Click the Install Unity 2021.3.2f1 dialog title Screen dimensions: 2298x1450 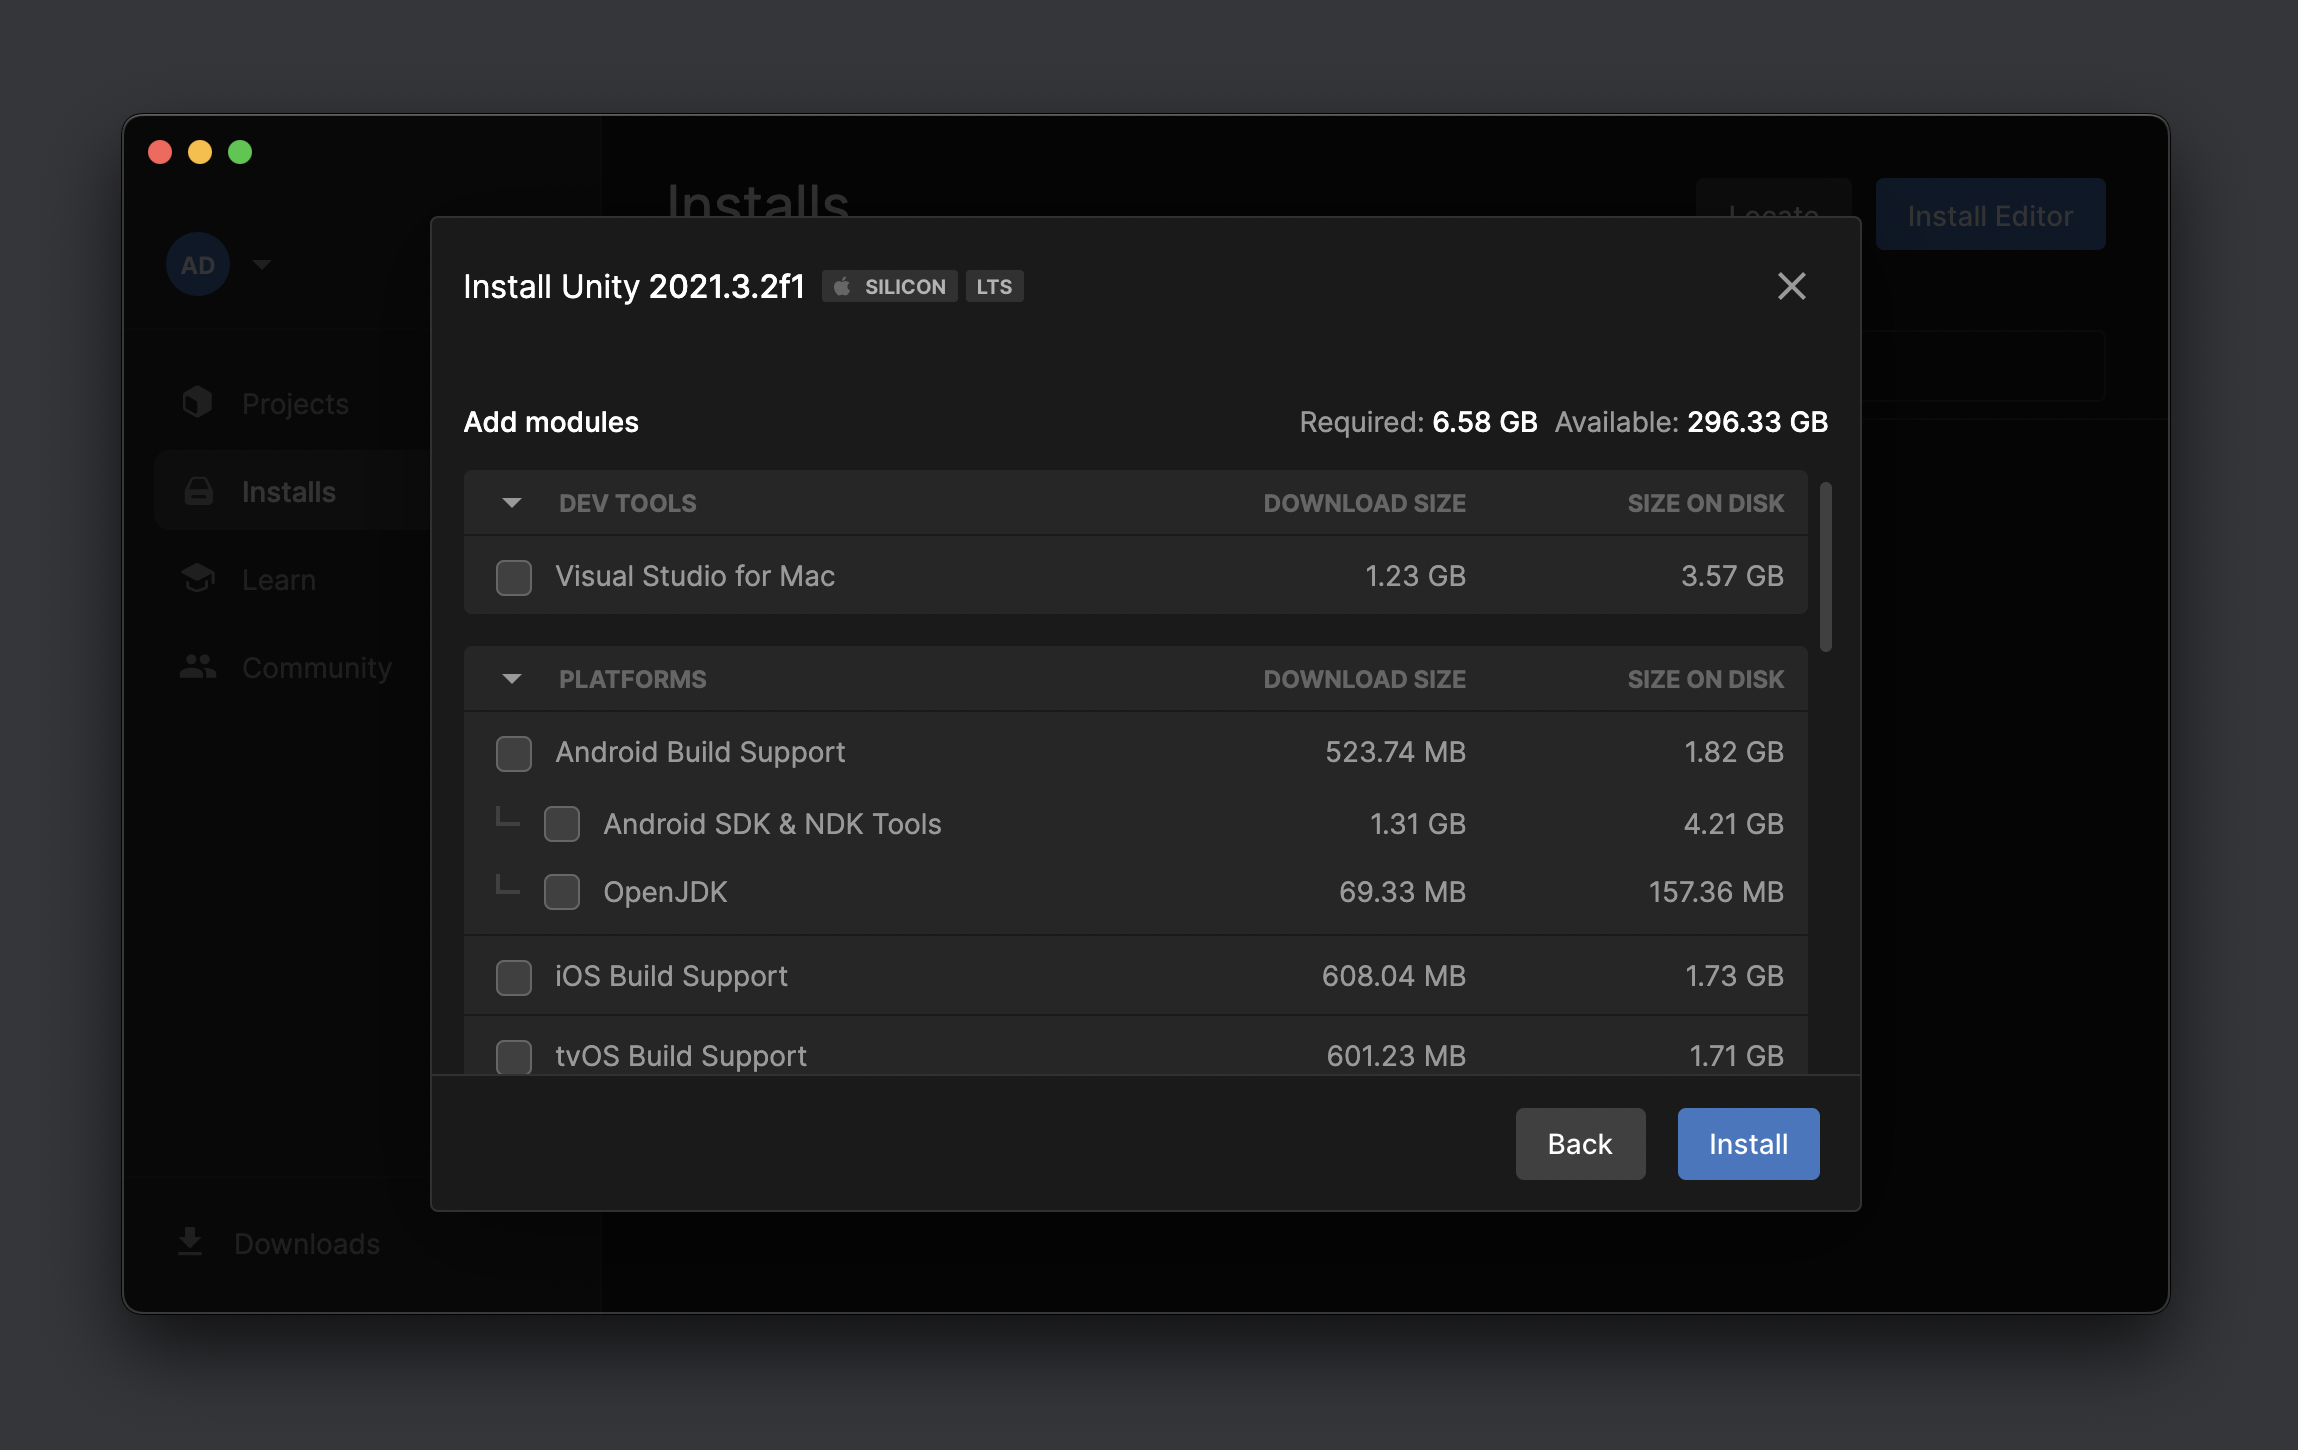(634, 287)
